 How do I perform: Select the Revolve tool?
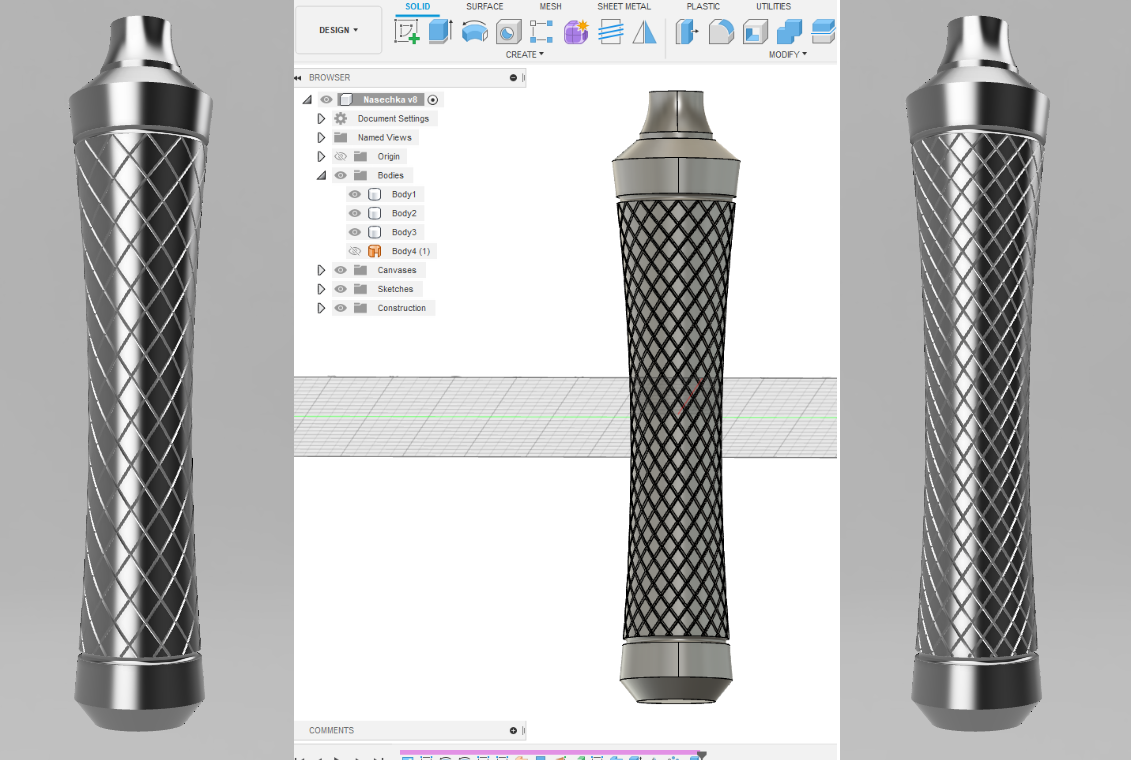coord(475,32)
